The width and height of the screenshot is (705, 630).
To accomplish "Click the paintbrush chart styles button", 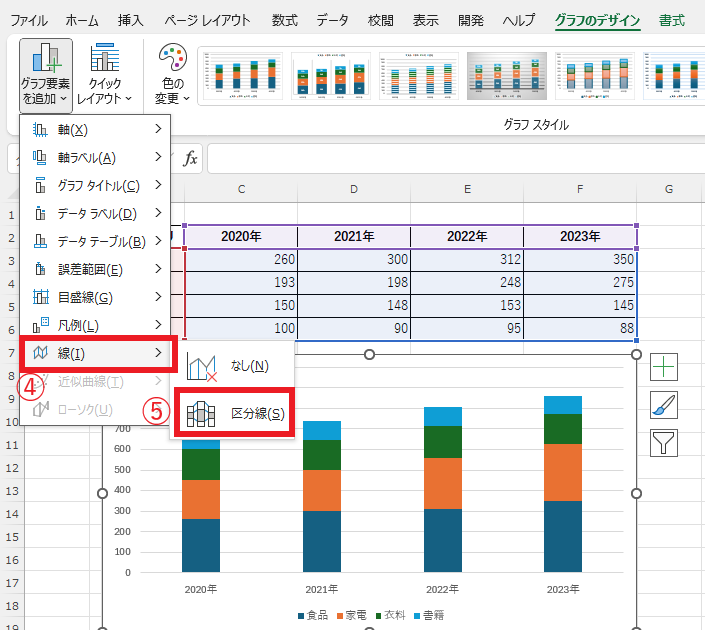I will pos(664,405).
